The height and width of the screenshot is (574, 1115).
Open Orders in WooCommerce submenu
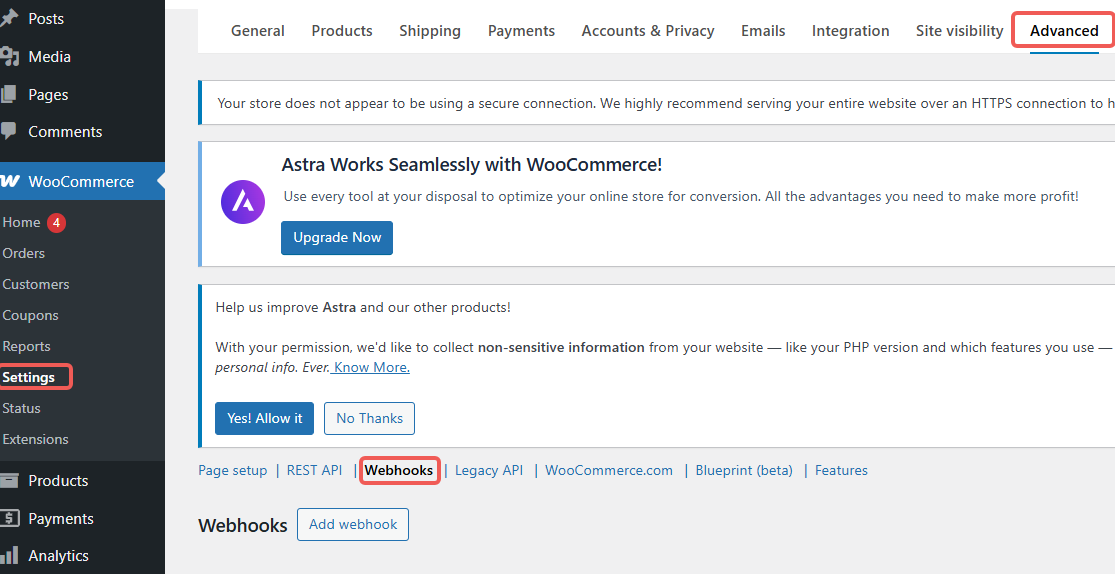click(x=23, y=253)
